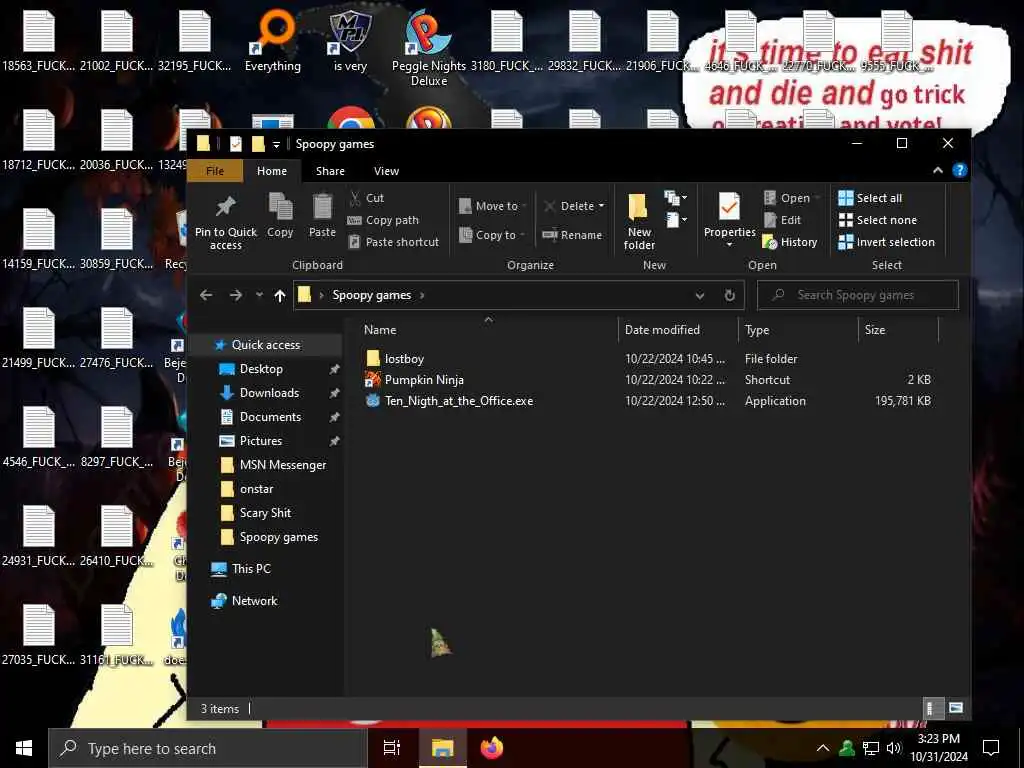This screenshot has width=1024, height=768.
Task: Open the New item dropdown
Action: click(x=675, y=198)
